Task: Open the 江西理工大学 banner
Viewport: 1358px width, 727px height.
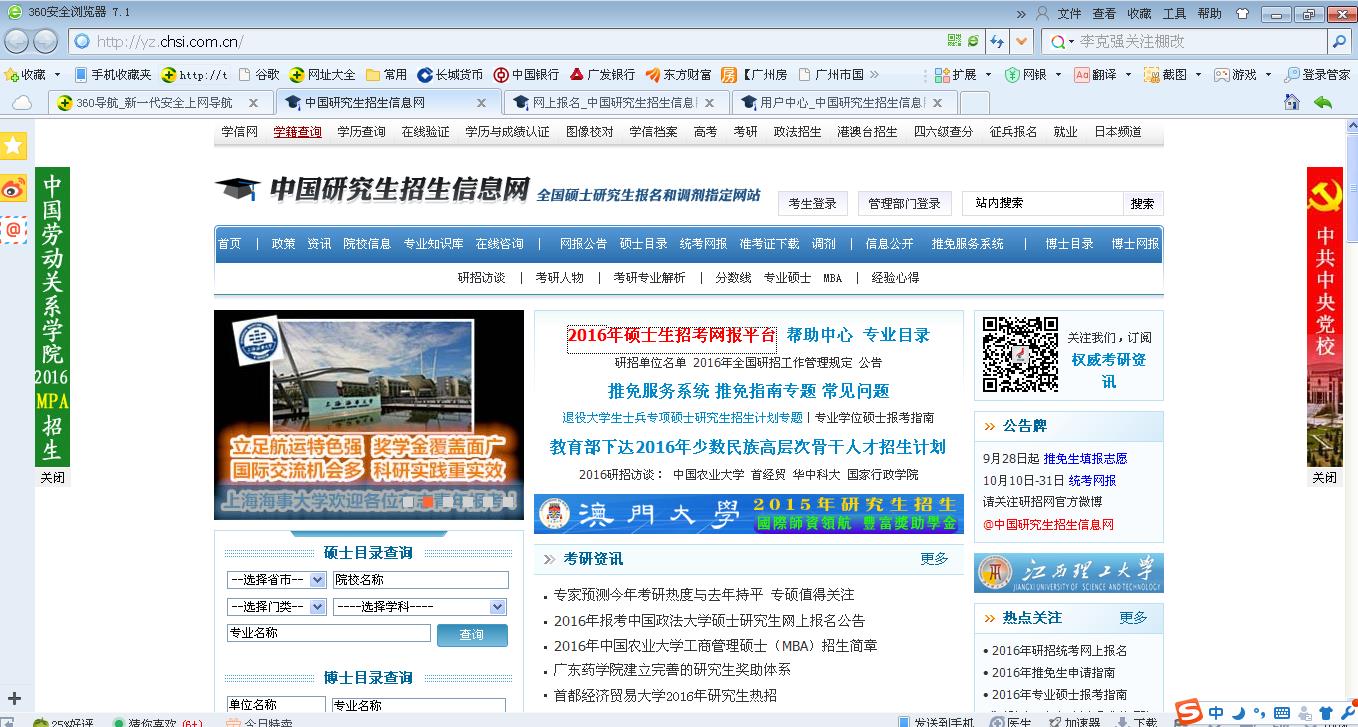Action: [x=1069, y=573]
